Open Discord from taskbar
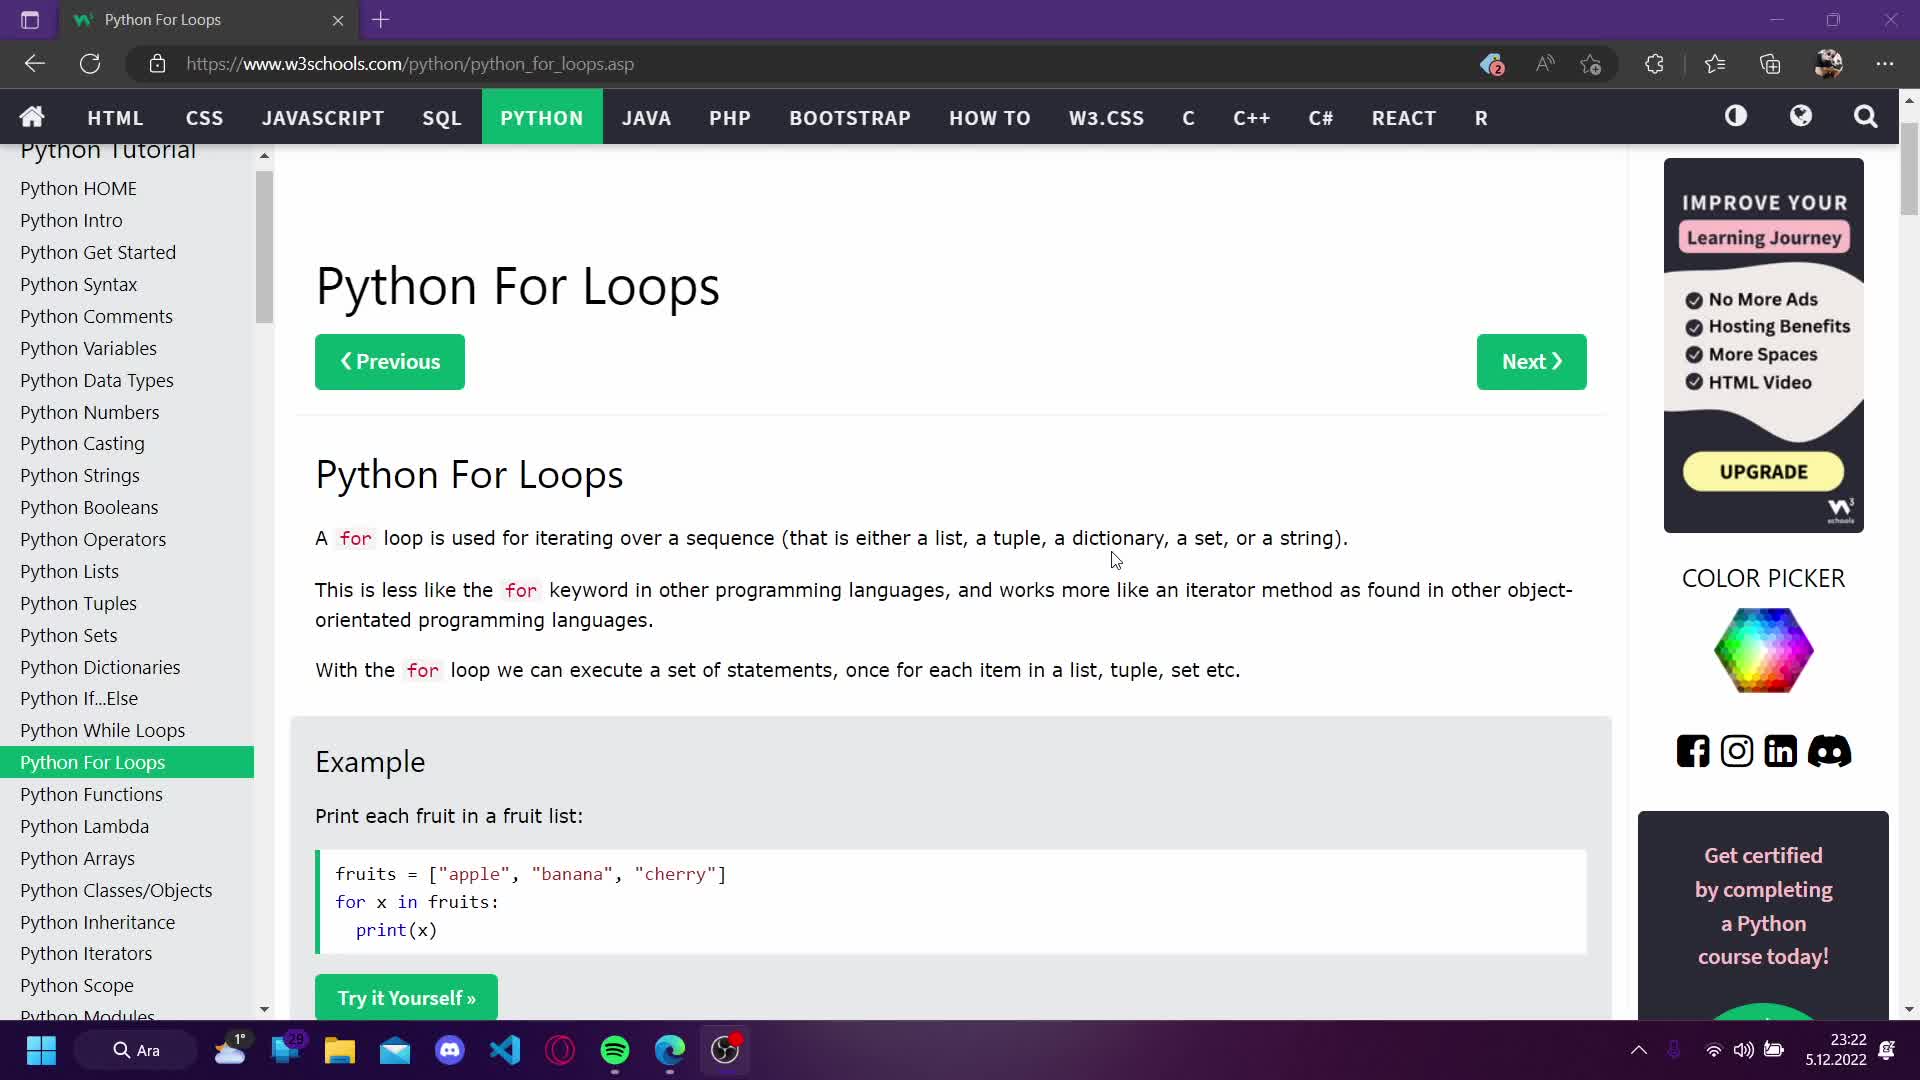 click(x=450, y=1050)
